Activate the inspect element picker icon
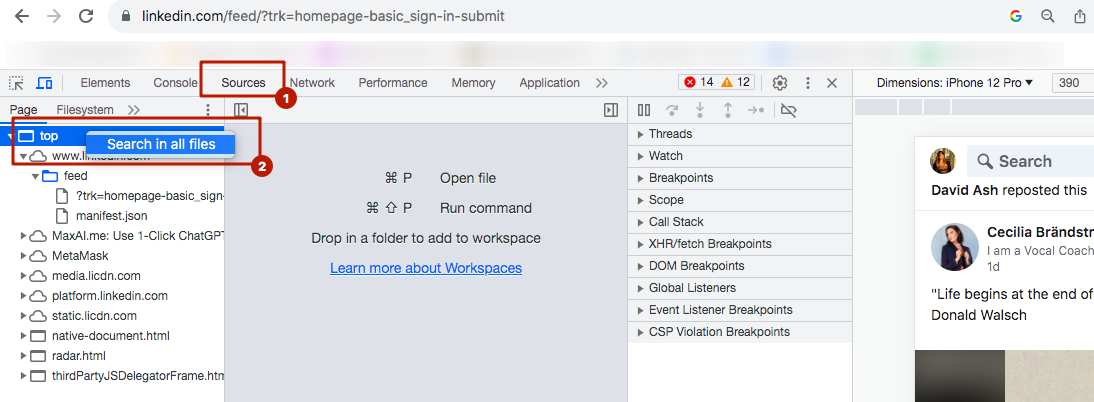Screen dimensions: 1094x402 (x=15, y=83)
